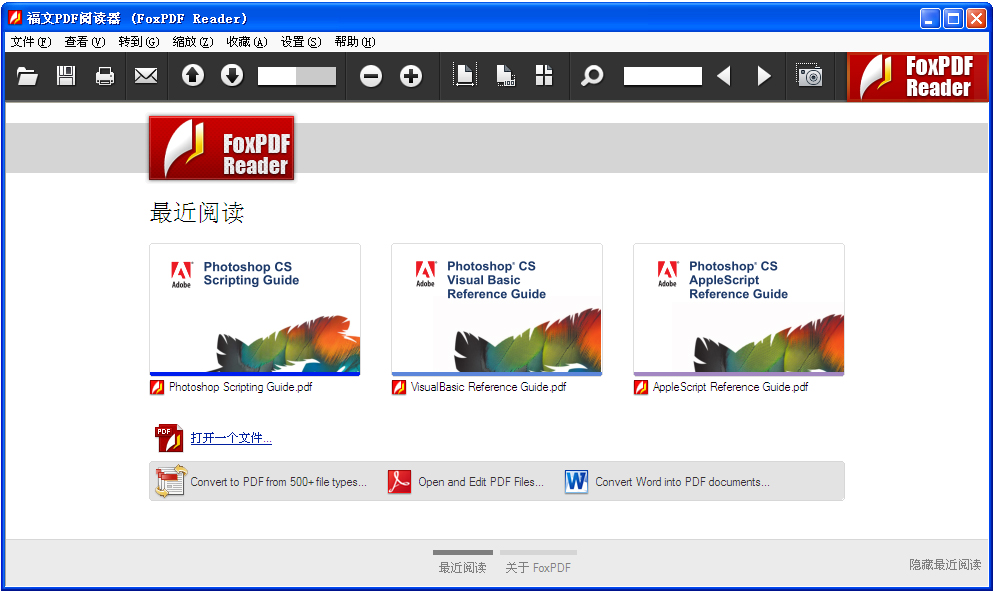Switch to the 关于 FoxPDF tab

pos(538,563)
